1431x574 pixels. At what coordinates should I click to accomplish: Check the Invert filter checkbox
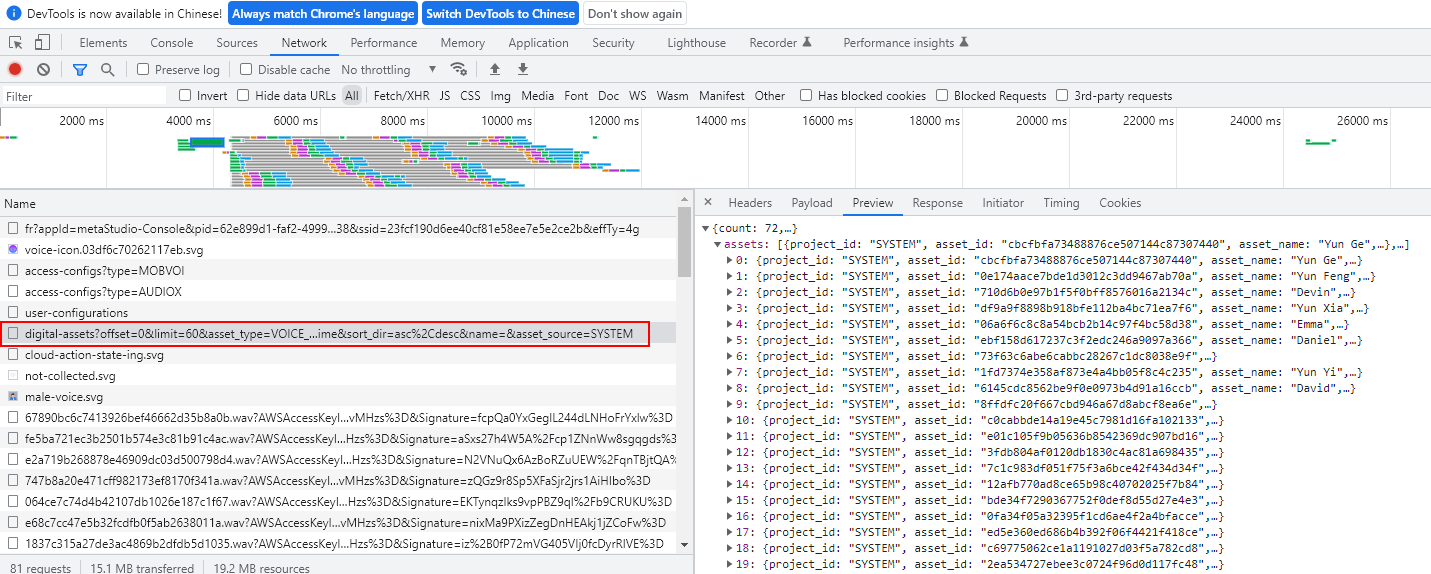click(x=185, y=95)
